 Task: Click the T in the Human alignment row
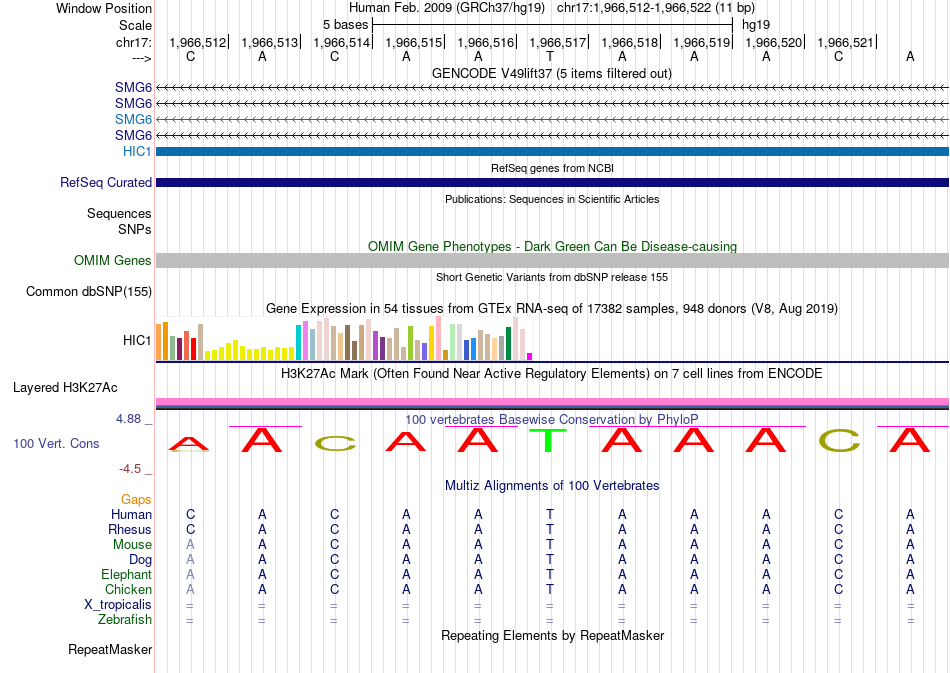coord(550,514)
